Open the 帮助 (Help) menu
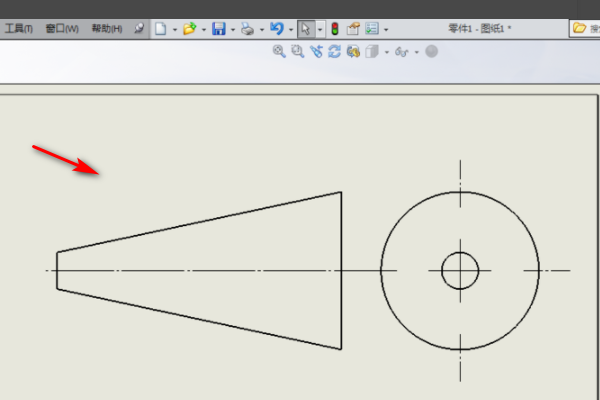 [x=107, y=29]
